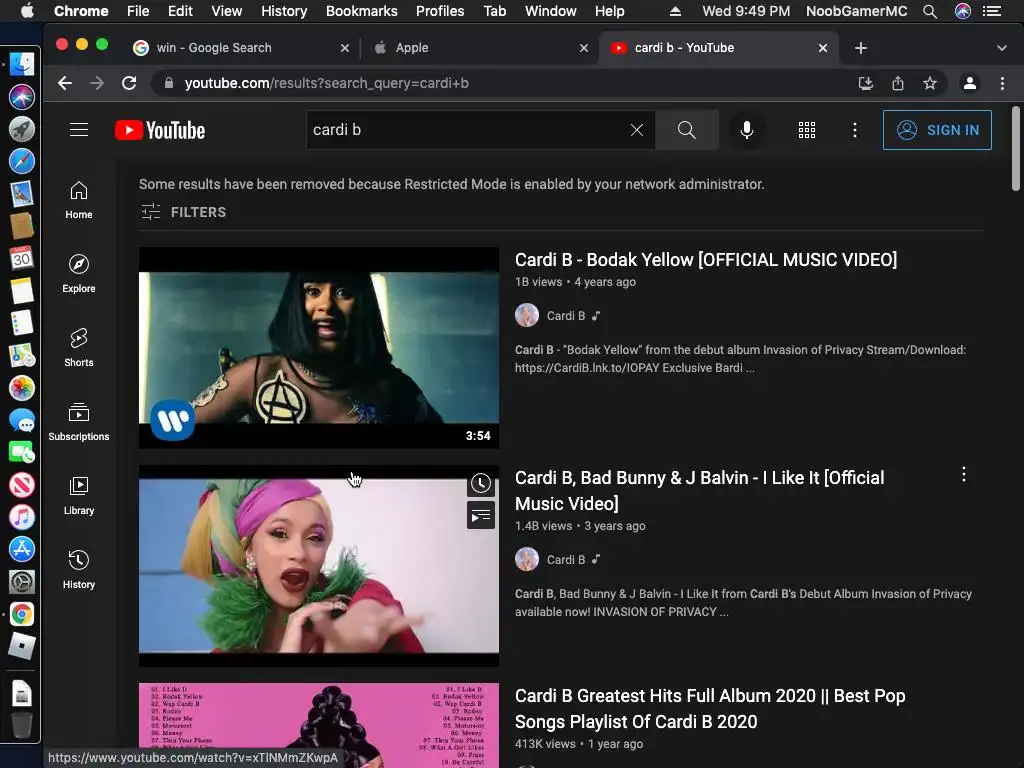The image size is (1024, 768).
Task: Go to Home in YouTube sidebar
Action: click(x=79, y=200)
